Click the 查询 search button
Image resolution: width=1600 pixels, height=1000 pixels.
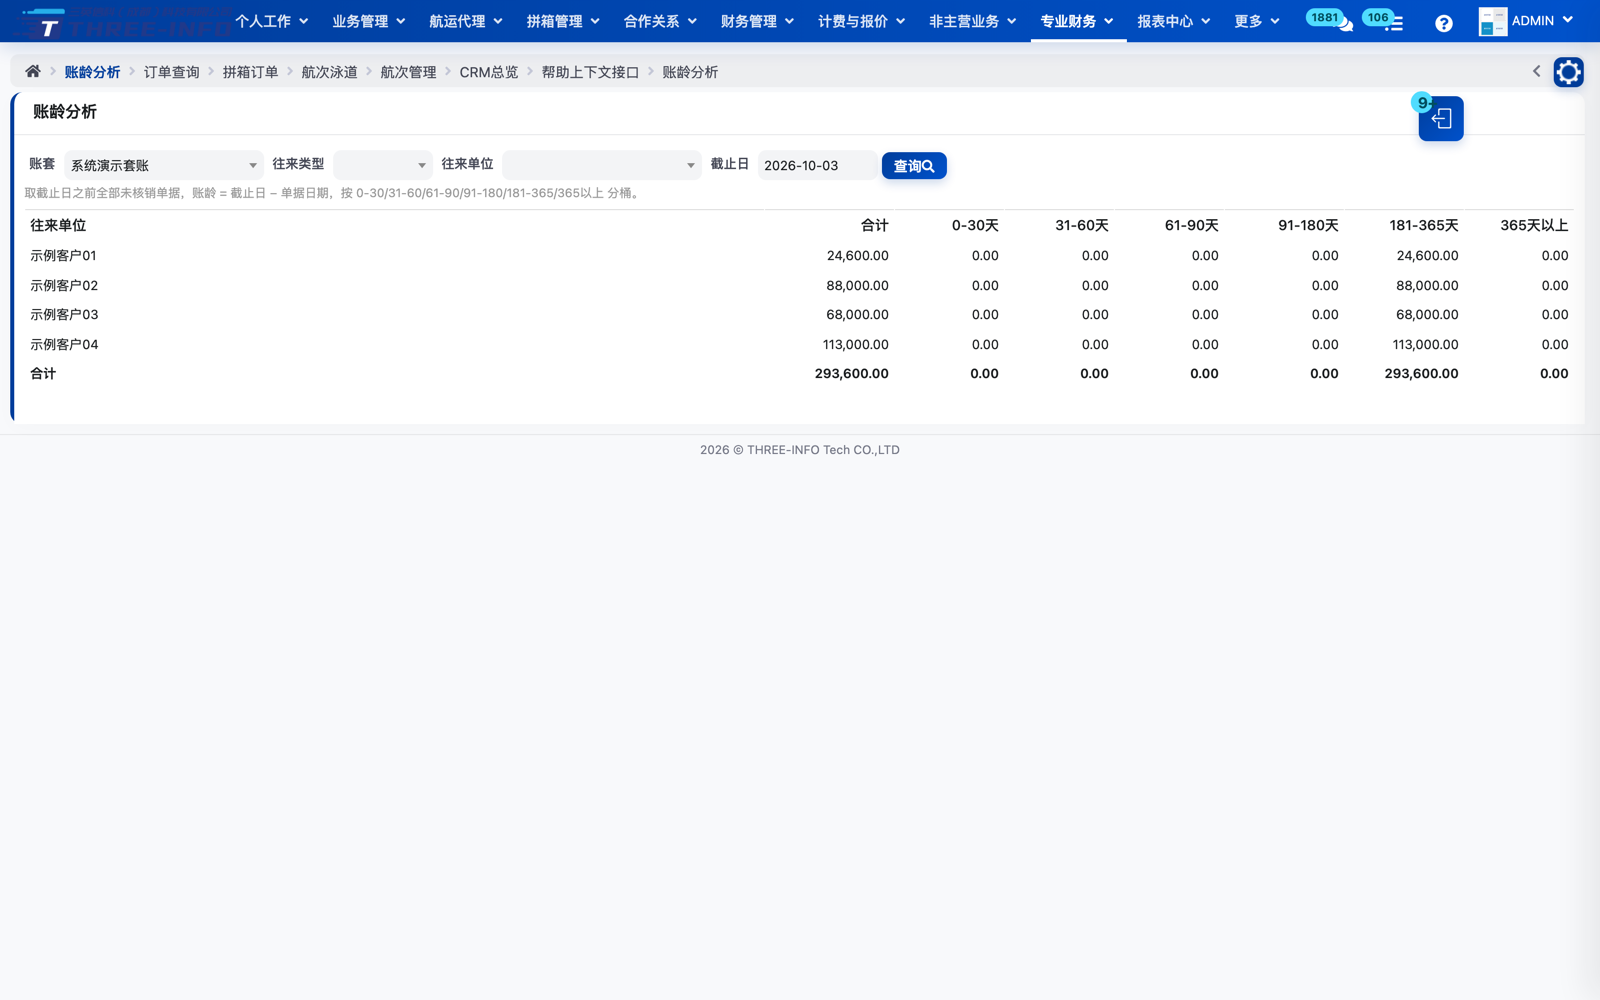(x=913, y=166)
